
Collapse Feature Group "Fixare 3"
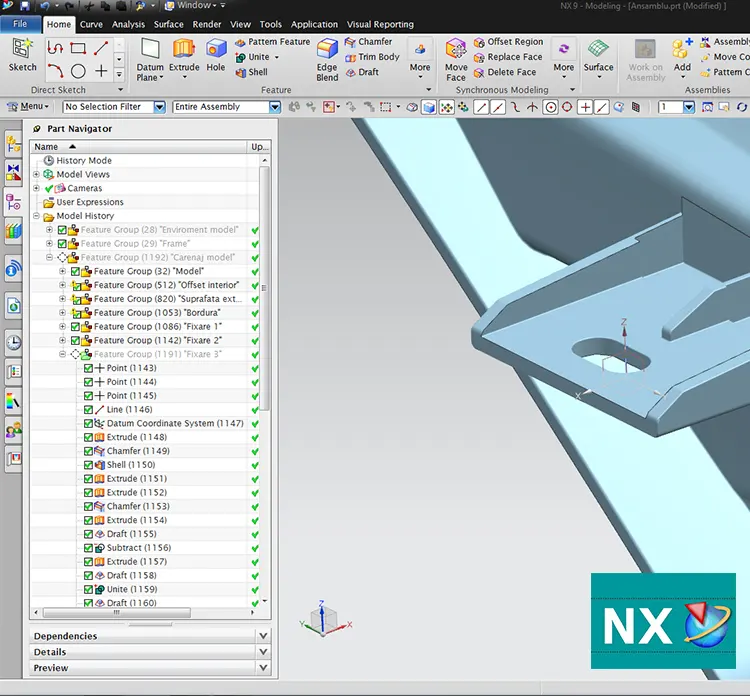pos(62,354)
